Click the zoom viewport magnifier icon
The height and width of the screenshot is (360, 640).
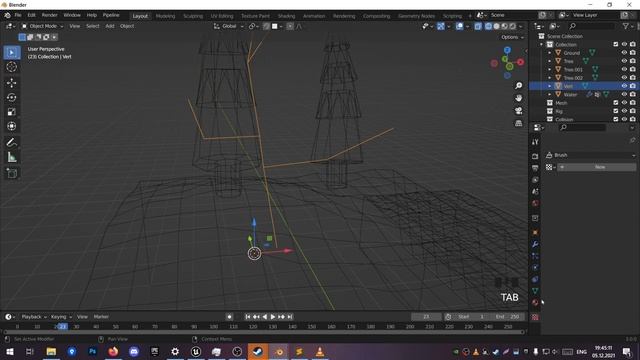[518, 85]
